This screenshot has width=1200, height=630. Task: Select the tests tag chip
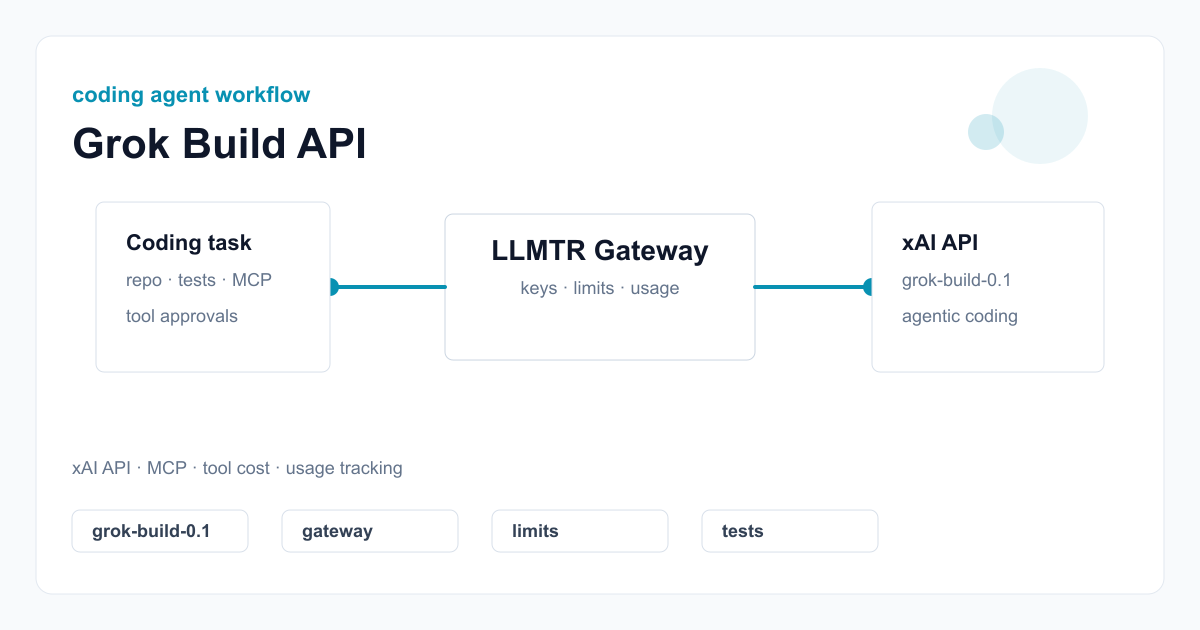pyautogui.click(x=790, y=531)
